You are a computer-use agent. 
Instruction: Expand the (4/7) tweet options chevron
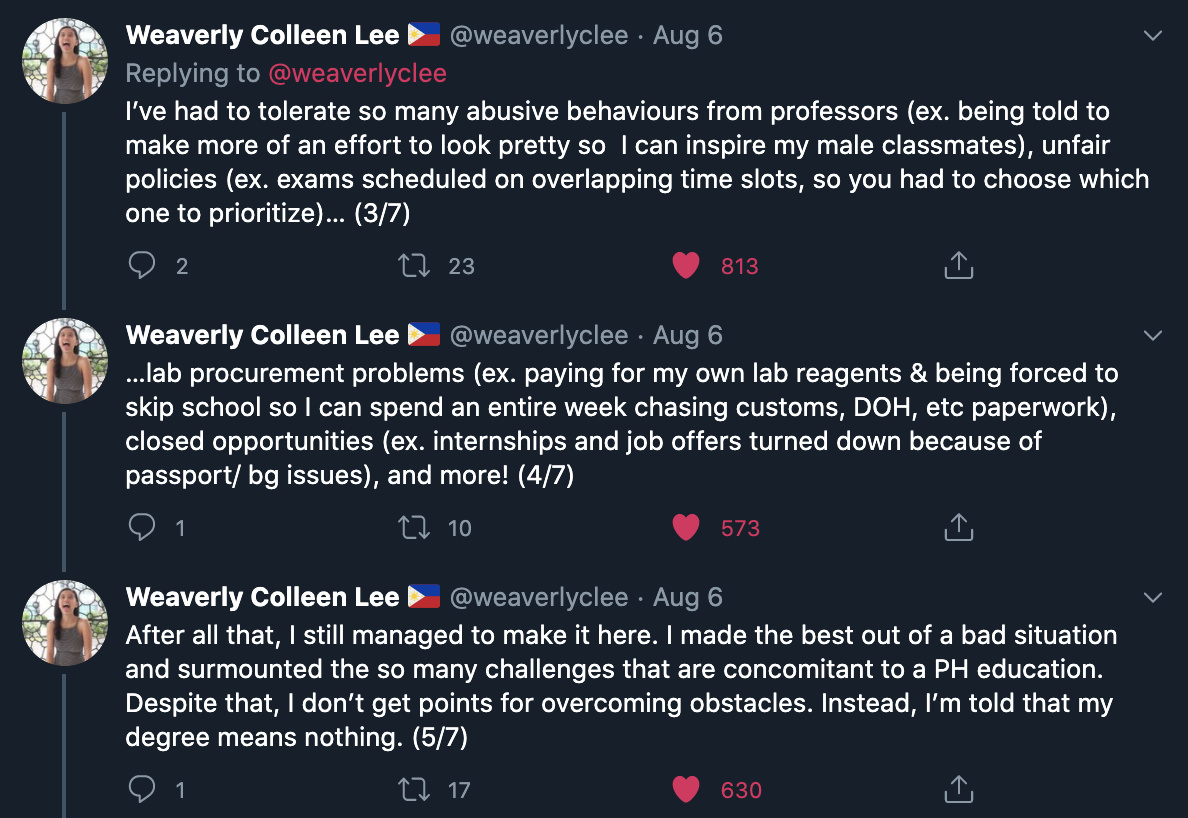(x=1152, y=335)
